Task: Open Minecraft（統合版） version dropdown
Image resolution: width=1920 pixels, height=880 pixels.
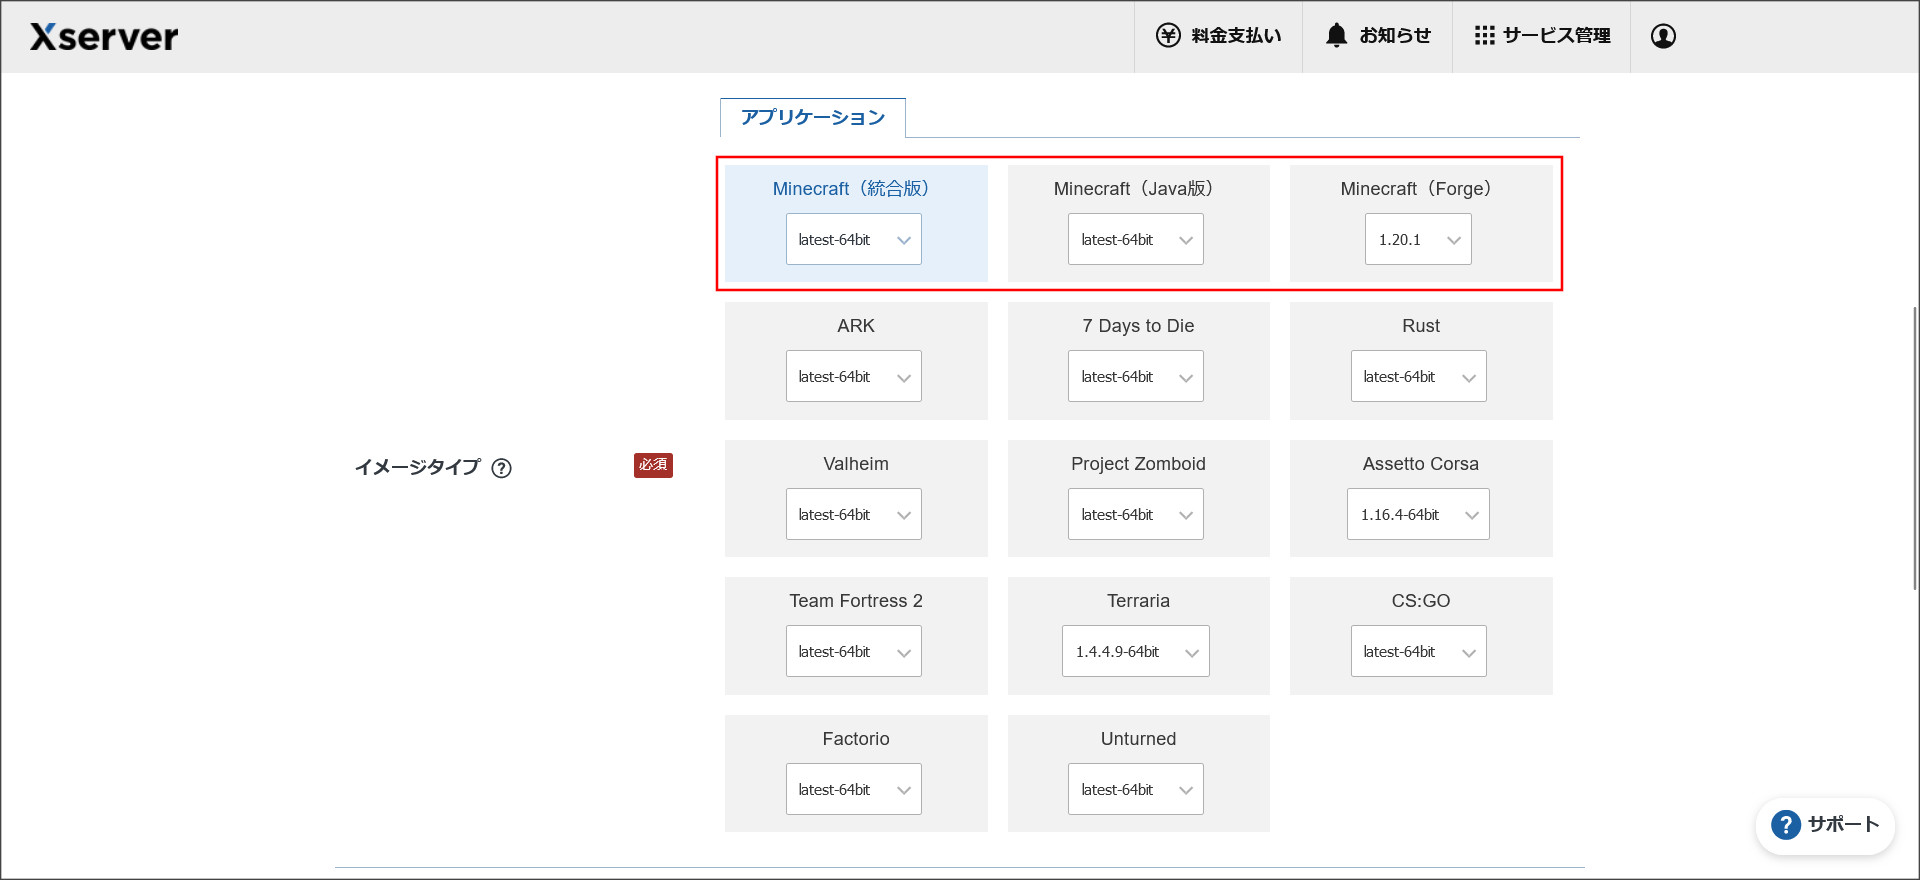Action: (x=854, y=239)
